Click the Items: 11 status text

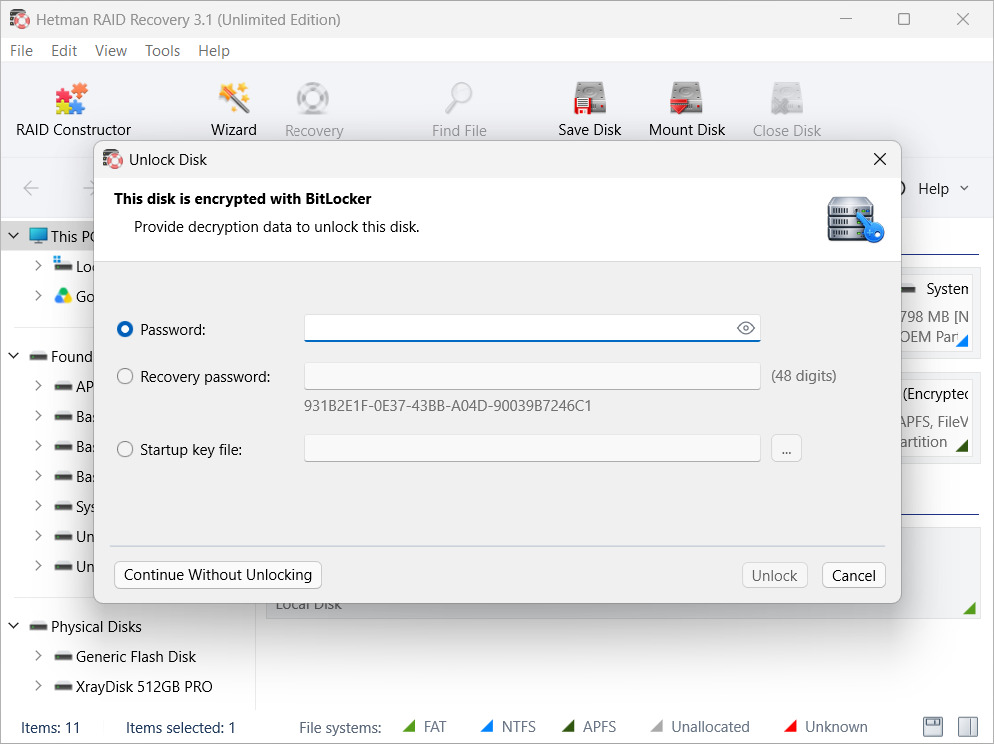pyautogui.click(x=51, y=728)
